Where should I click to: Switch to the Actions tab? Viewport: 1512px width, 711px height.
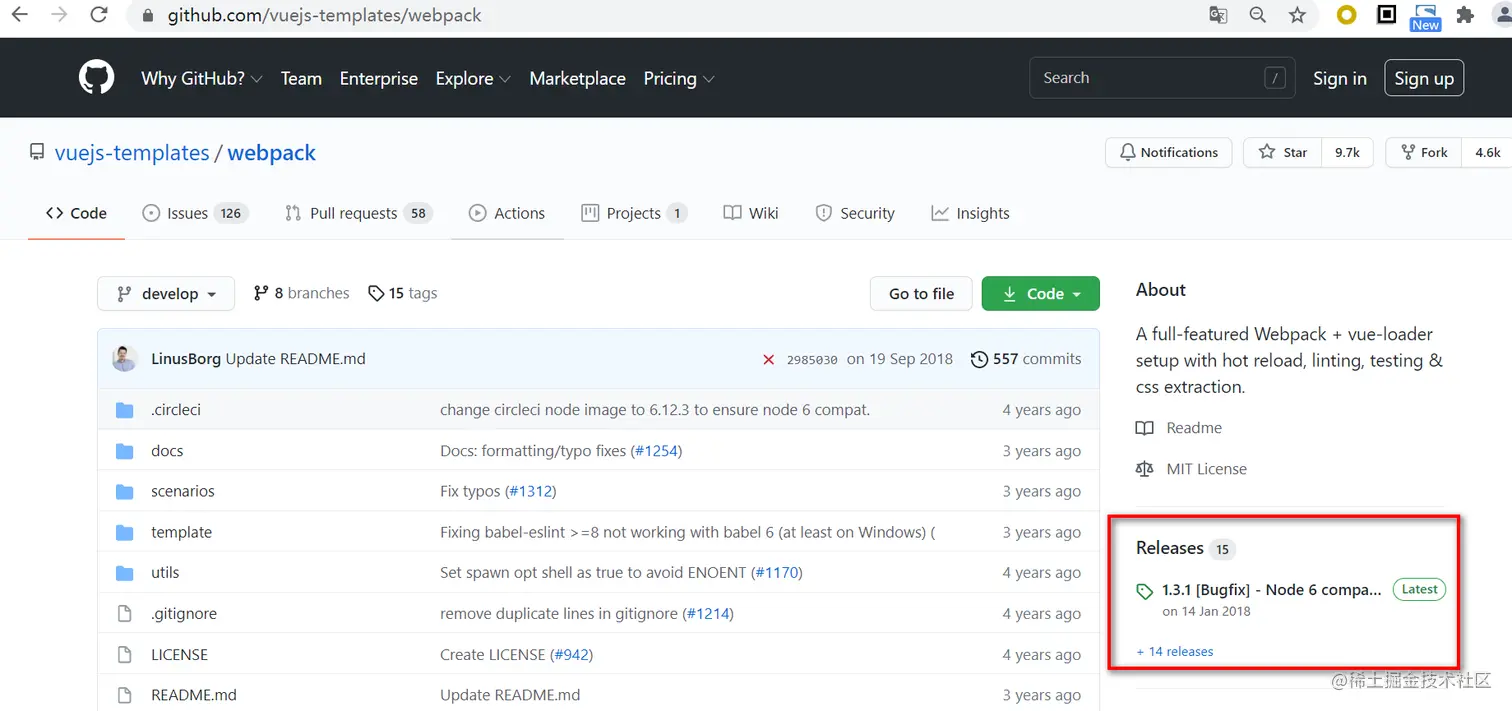tap(507, 213)
